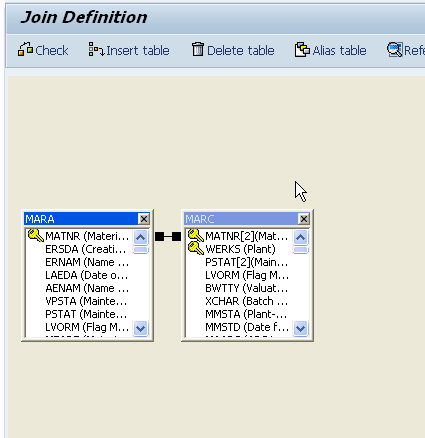Image resolution: width=425 pixels, height=438 pixels.
Task: Select the MARA table title bar
Action: (81, 219)
